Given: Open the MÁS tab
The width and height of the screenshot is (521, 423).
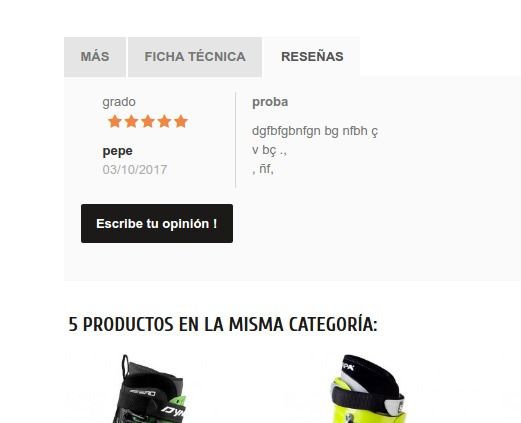Looking at the screenshot, I should (x=95, y=57).
